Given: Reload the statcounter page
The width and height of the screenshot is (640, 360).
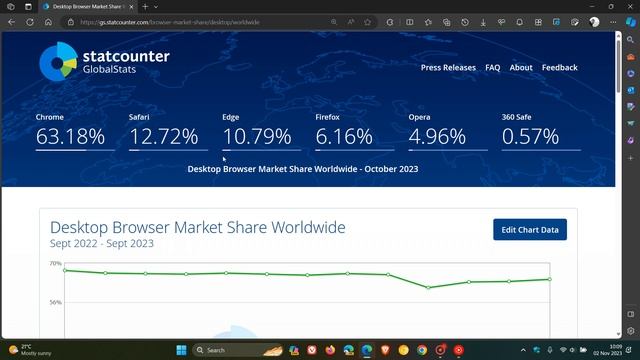Looking at the screenshot, I should click(30, 22).
